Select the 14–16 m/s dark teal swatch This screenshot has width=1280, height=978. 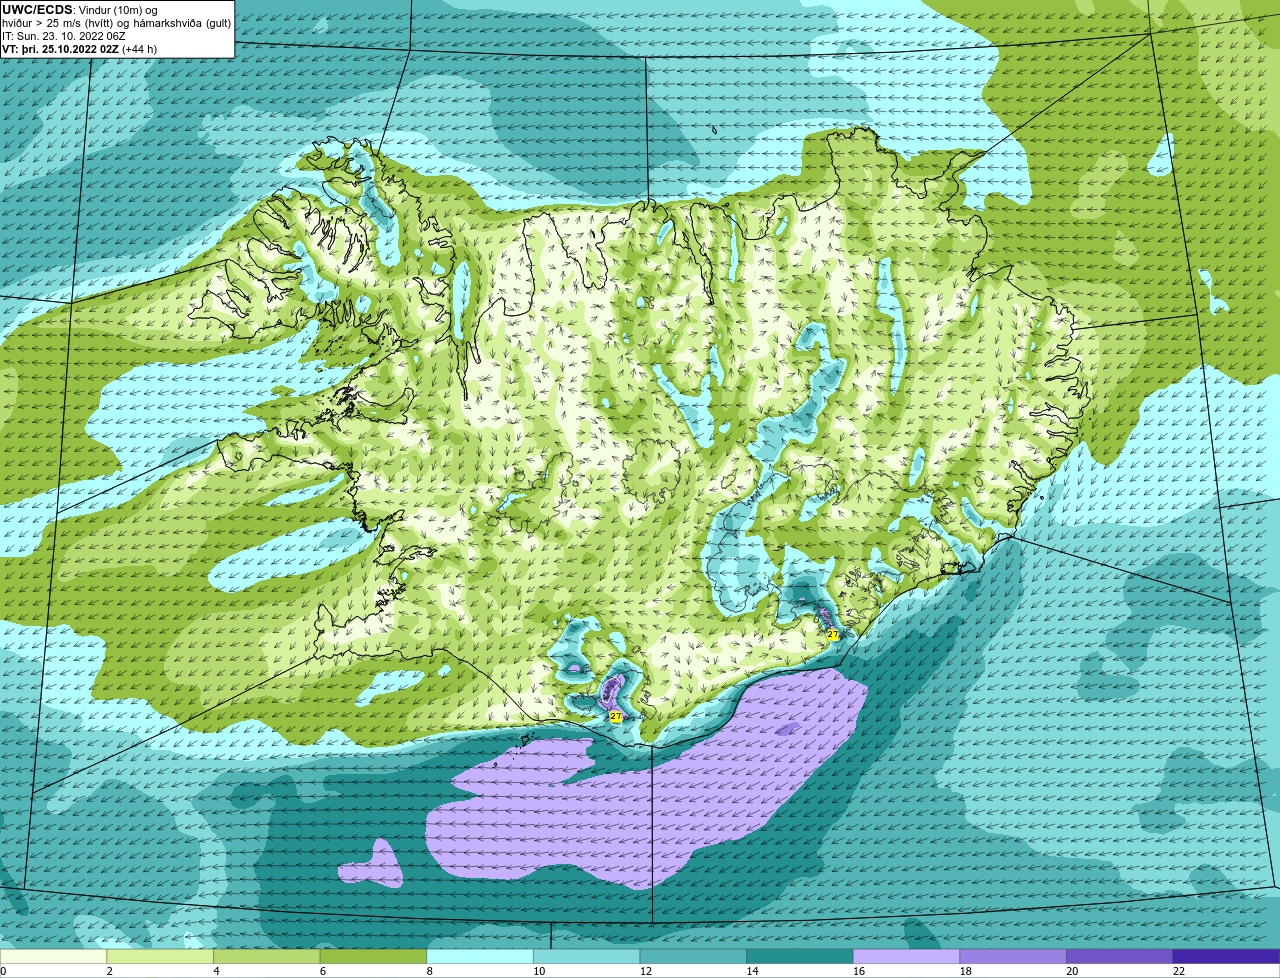[799, 957]
